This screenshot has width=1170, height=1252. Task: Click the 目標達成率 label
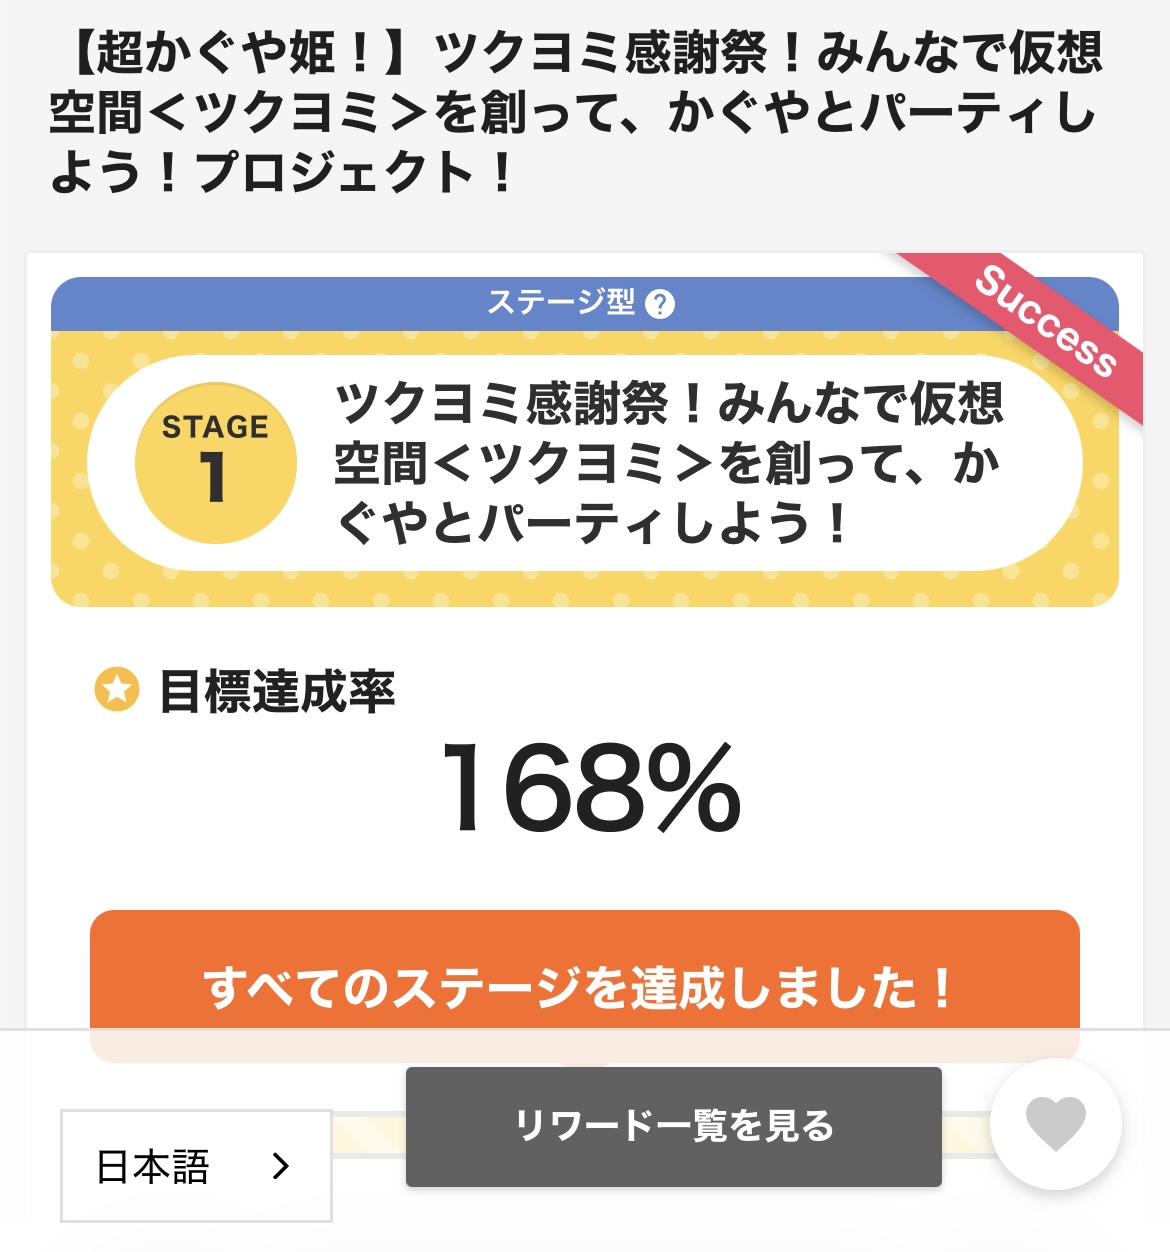(x=277, y=691)
